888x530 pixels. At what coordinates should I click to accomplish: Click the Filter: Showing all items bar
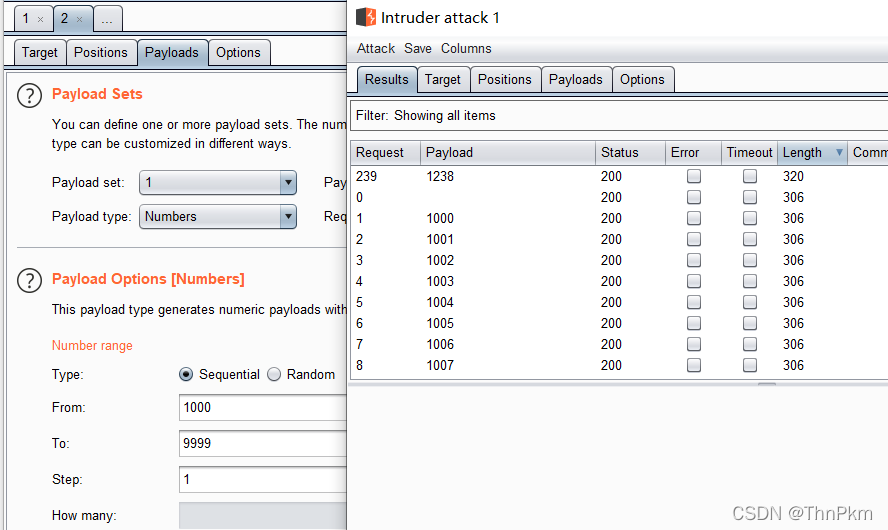click(x=619, y=116)
